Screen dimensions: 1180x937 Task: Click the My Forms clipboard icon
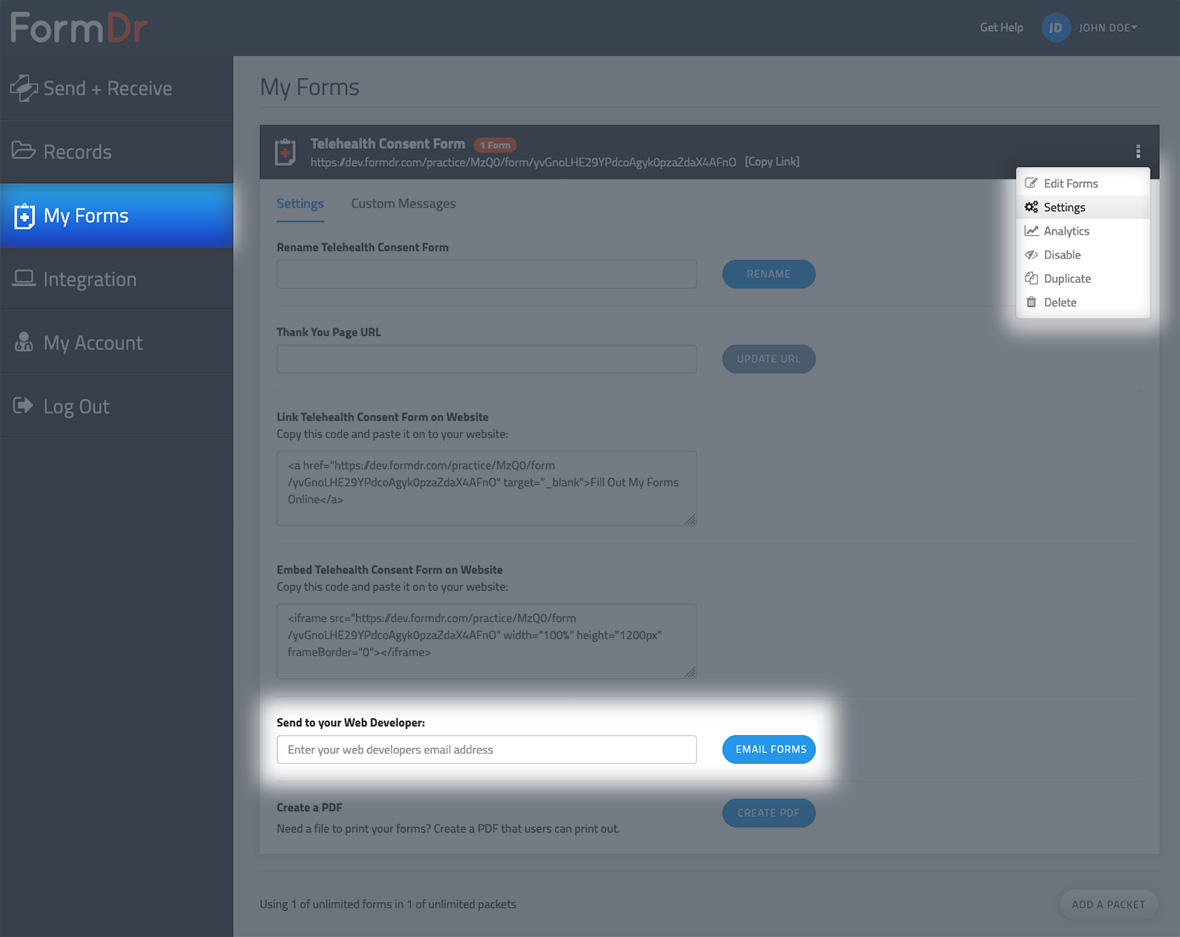24,216
